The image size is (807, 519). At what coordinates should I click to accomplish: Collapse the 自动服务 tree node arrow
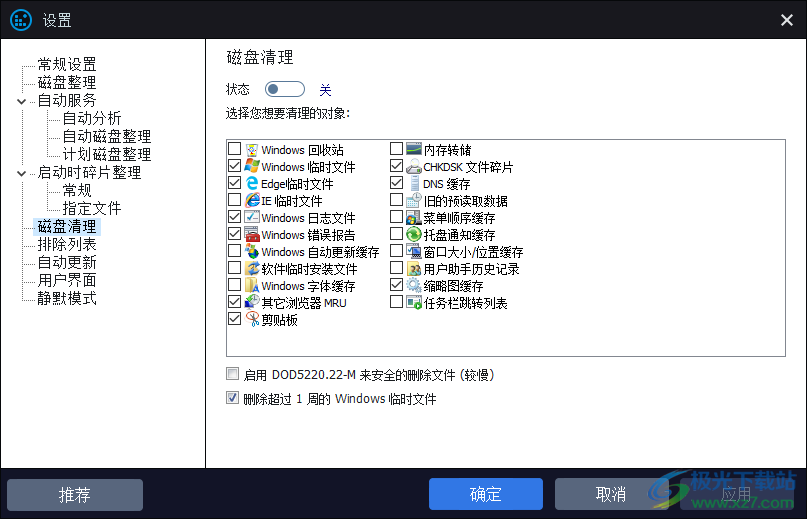(x=22, y=101)
